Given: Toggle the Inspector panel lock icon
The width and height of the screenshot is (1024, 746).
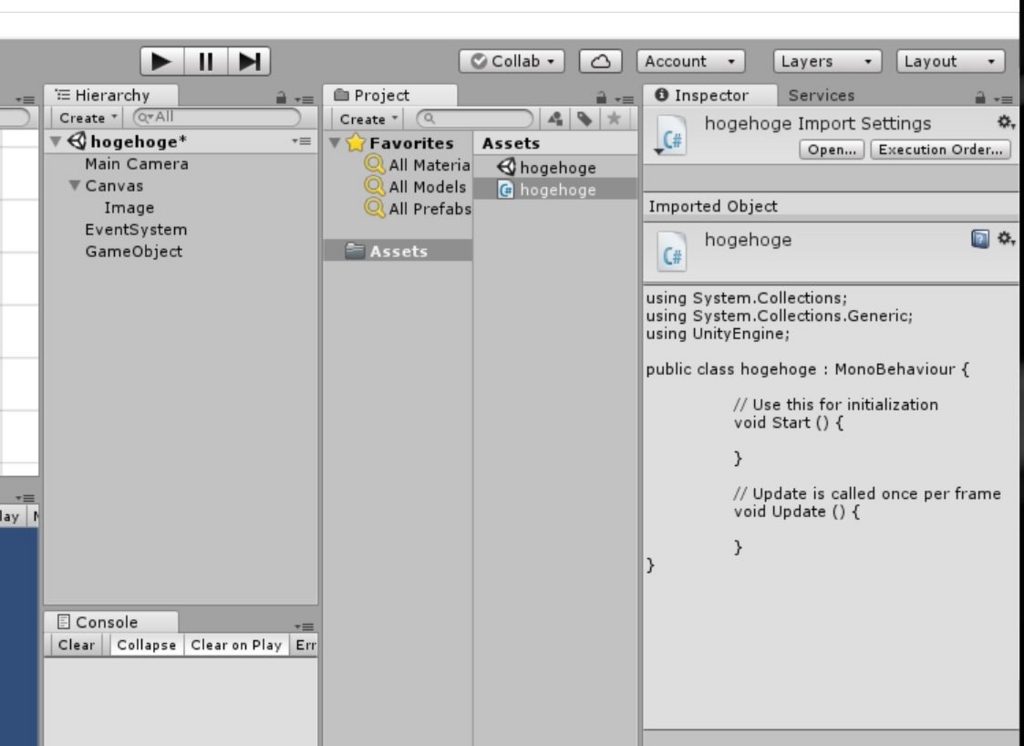Looking at the screenshot, I should point(980,98).
